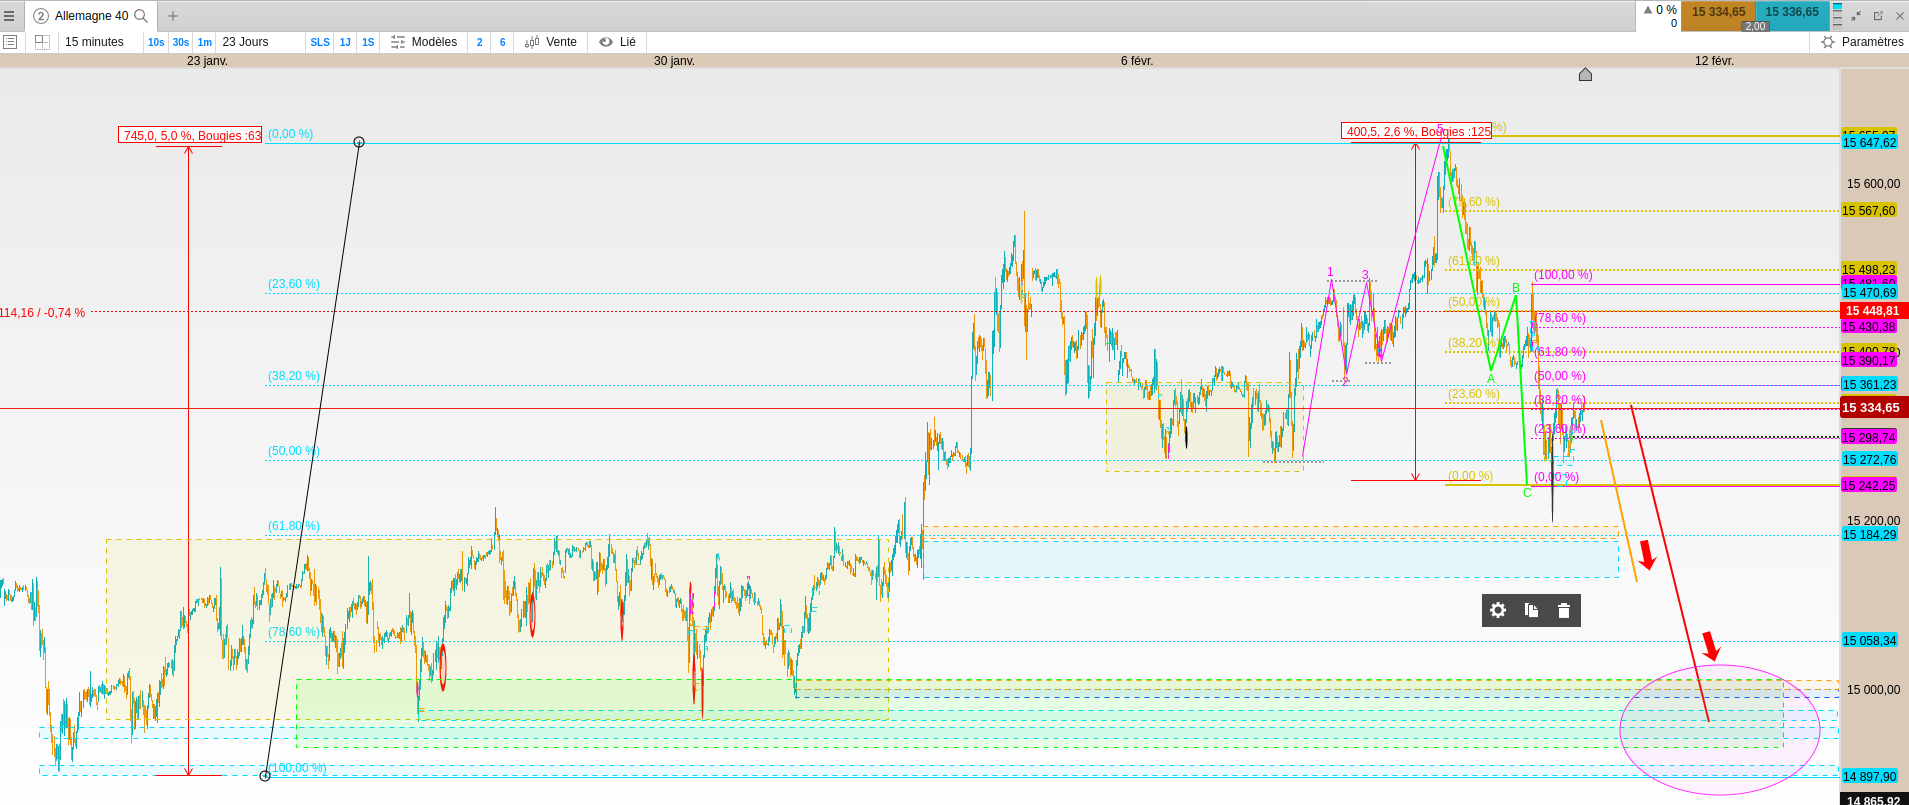
Task: Shrink the chart with compress arrows icon
Action: [x=1856, y=16]
